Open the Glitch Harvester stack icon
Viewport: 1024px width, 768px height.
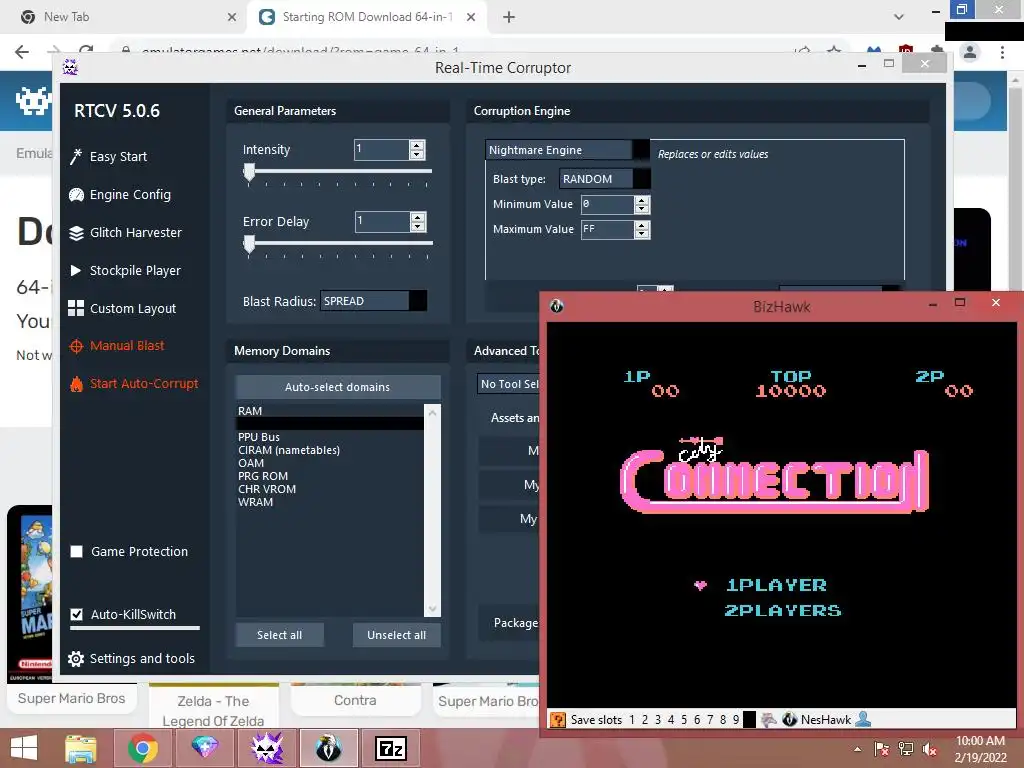[x=76, y=232]
